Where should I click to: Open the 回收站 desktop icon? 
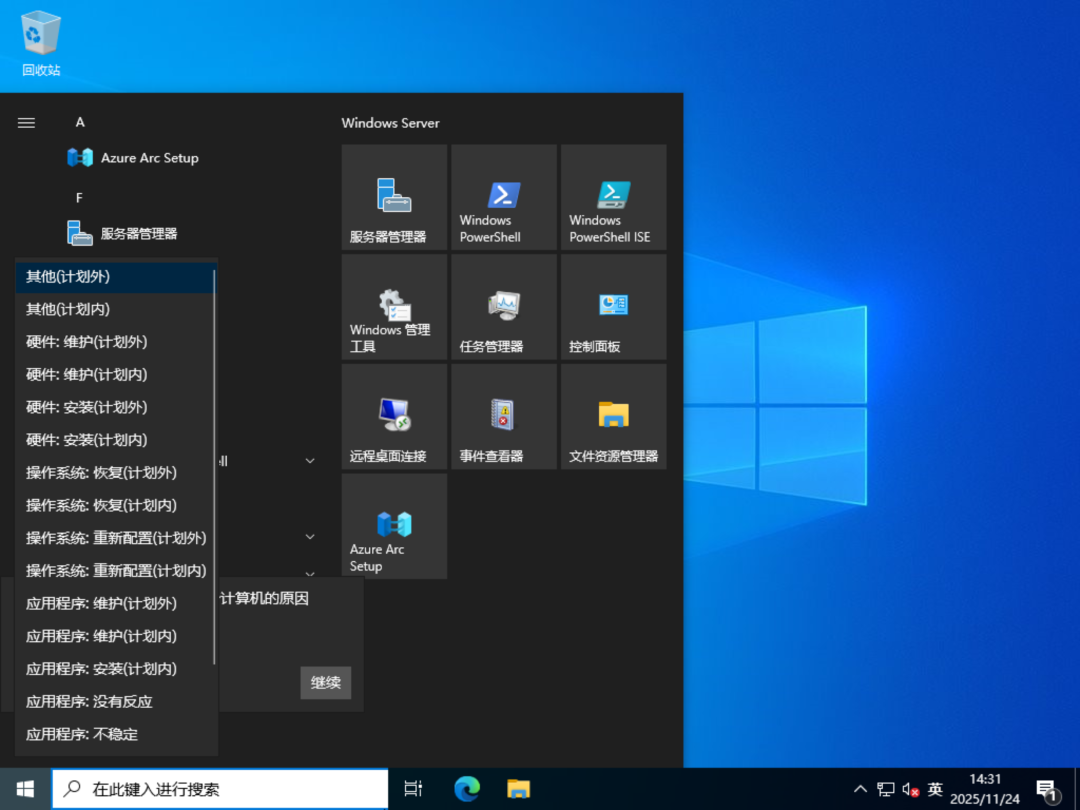pos(41,43)
